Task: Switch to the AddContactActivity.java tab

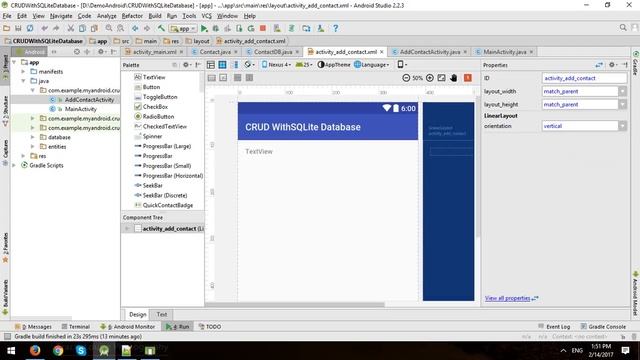Action: click(x=429, y=52)
